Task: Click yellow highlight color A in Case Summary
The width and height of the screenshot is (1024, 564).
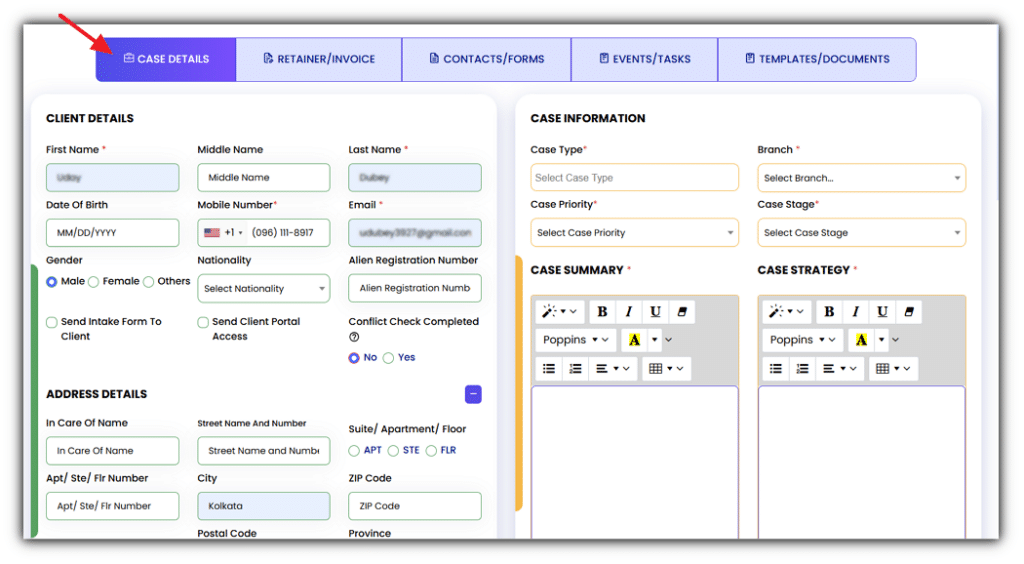Action: point(634,339)
